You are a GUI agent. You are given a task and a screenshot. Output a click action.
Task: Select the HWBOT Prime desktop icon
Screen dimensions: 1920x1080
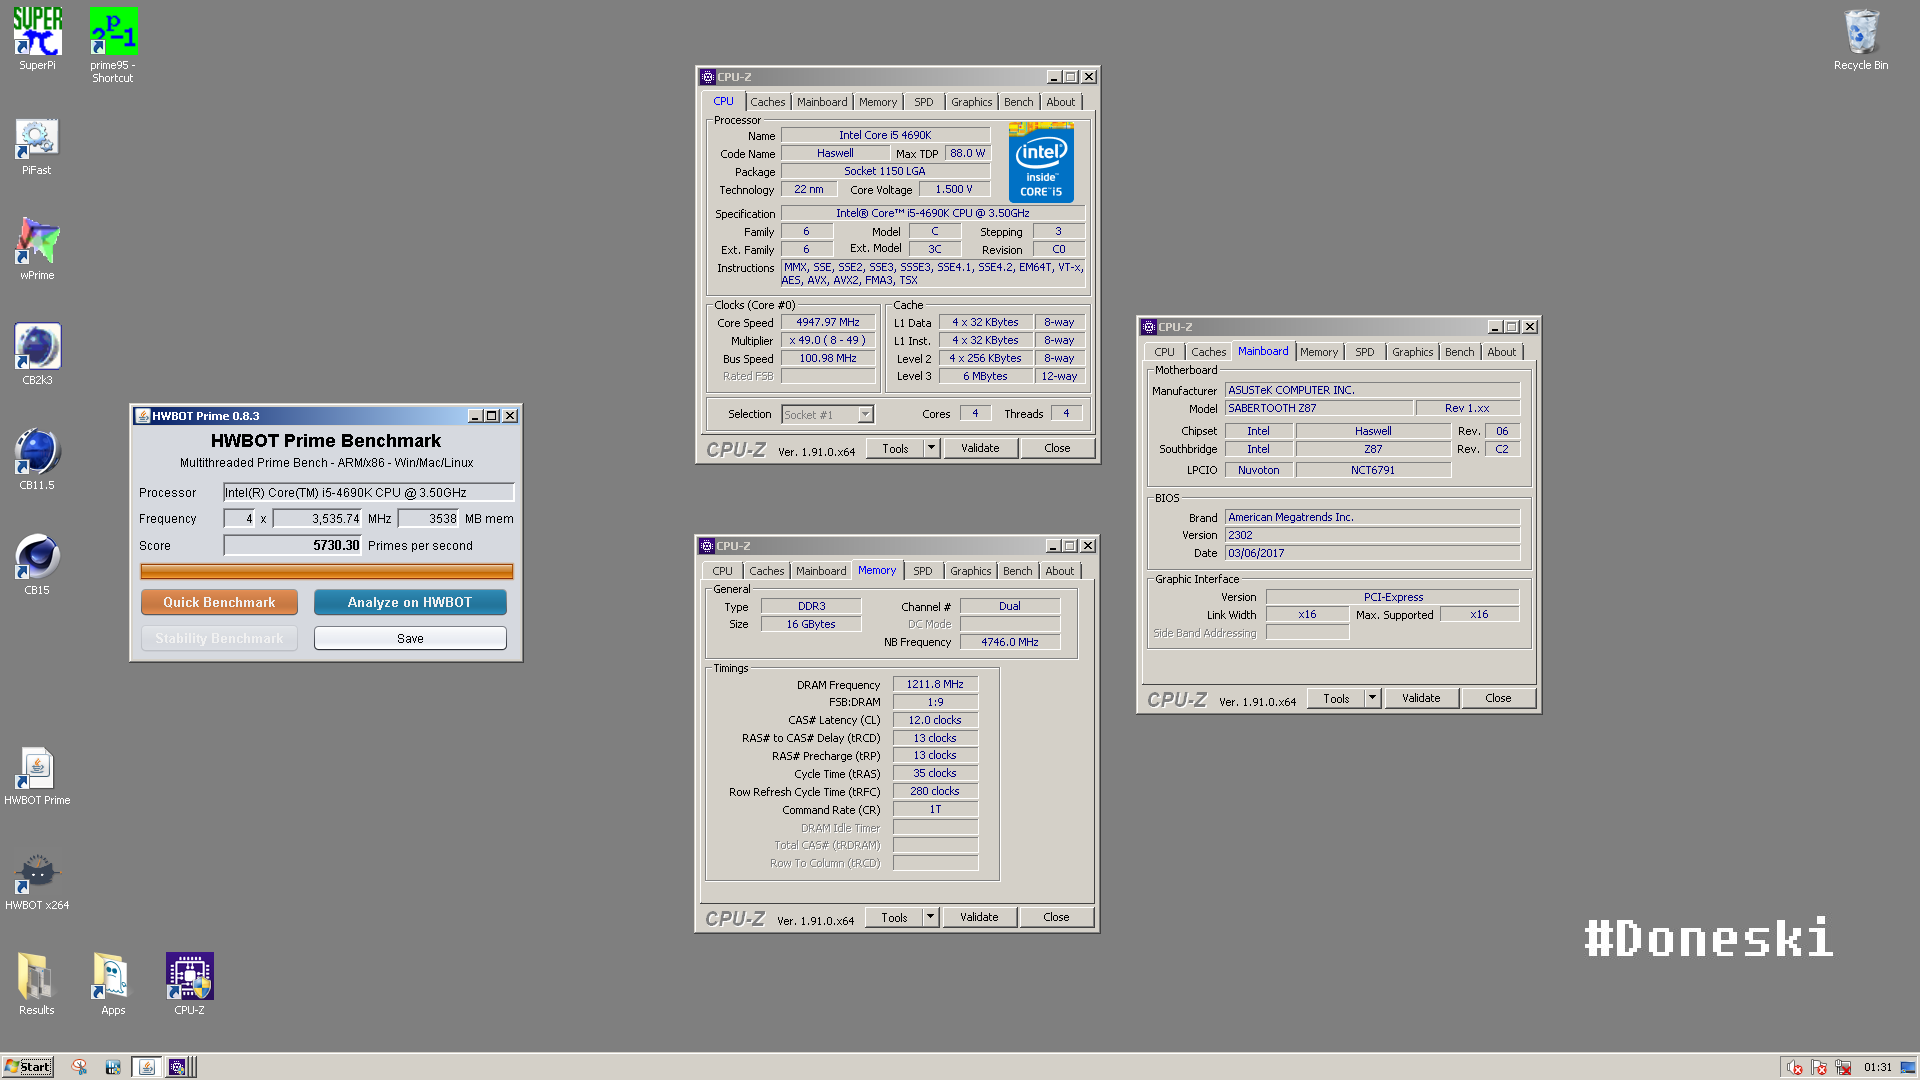tap(37, 776)
